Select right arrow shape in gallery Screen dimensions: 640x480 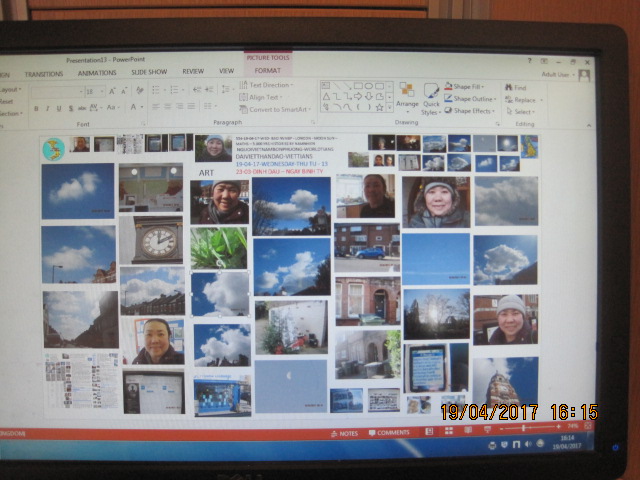(358, 96)
